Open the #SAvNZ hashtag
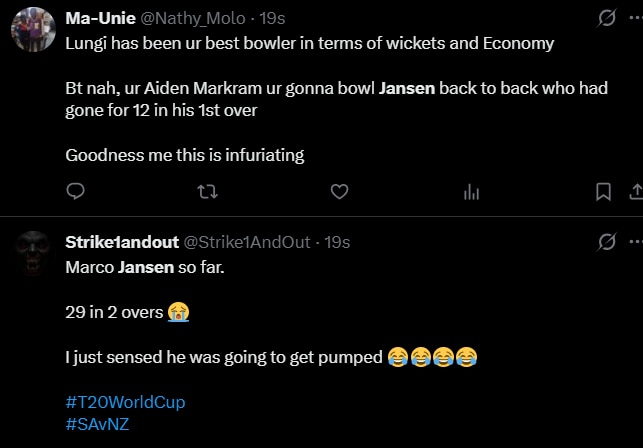The image size is (643, 448). coord(97,423)
